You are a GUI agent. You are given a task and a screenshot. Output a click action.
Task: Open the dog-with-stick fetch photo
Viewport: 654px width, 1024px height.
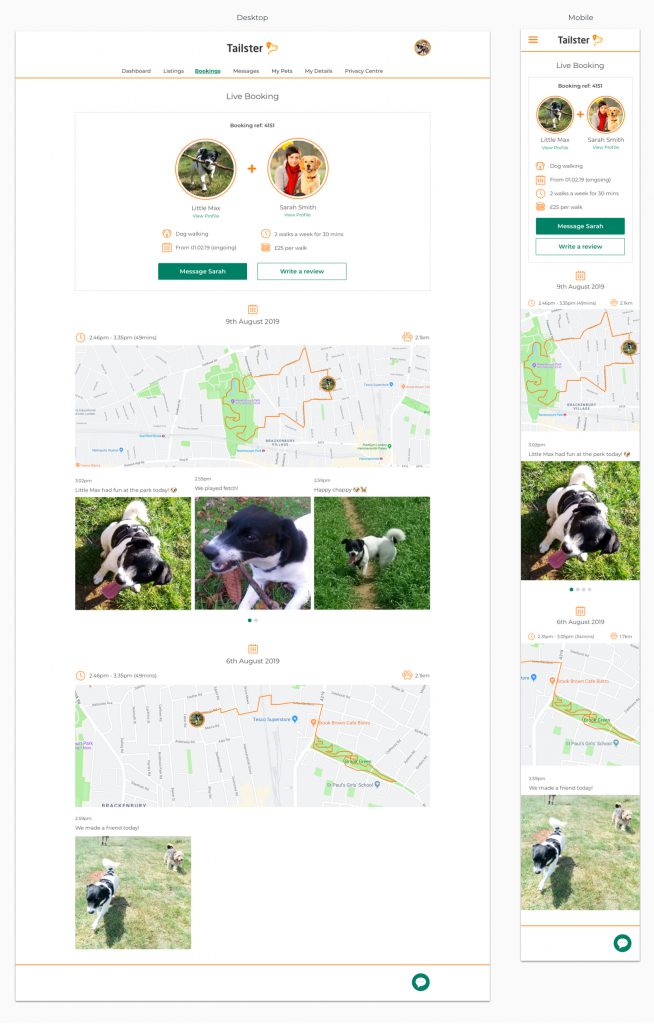[x=253, y=553]
